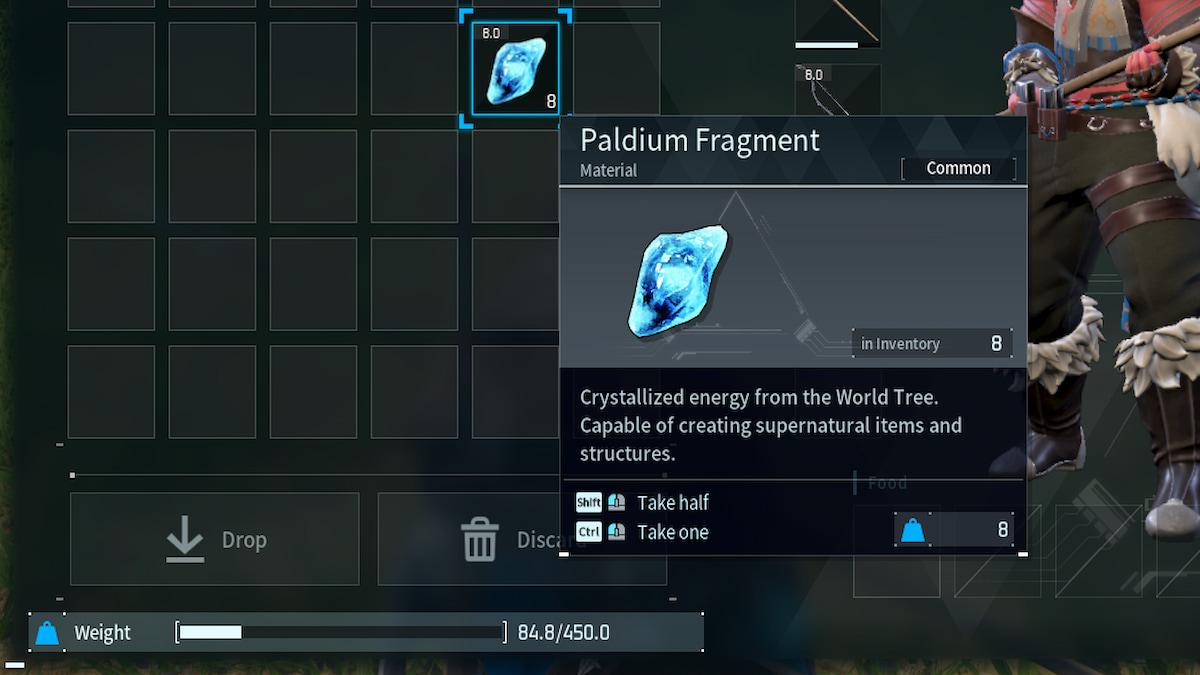Image resolution: width=1200 pixels, height=675 pixels.
Task: Click the 84.8/450.0 weight readout
Action: click(563, 633)
